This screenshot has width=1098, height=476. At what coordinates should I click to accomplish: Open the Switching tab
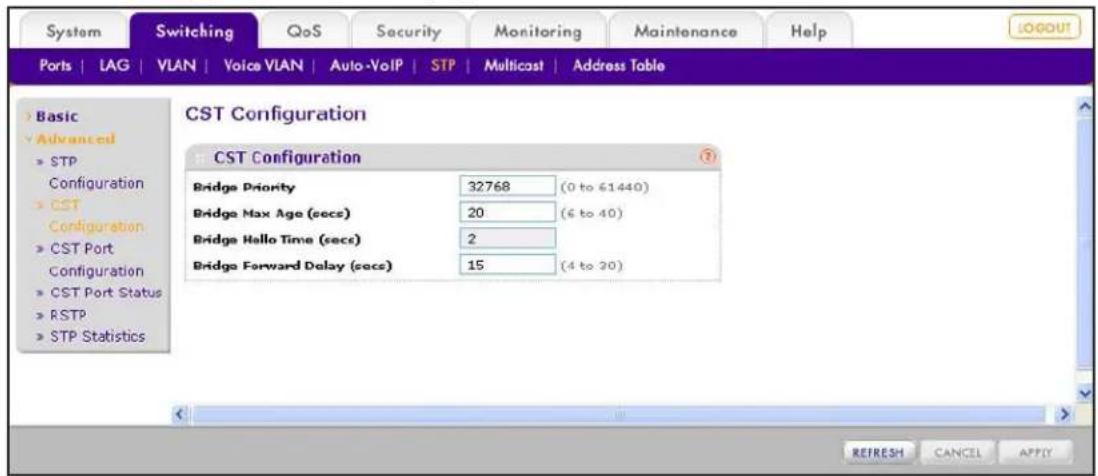(195, 31)
